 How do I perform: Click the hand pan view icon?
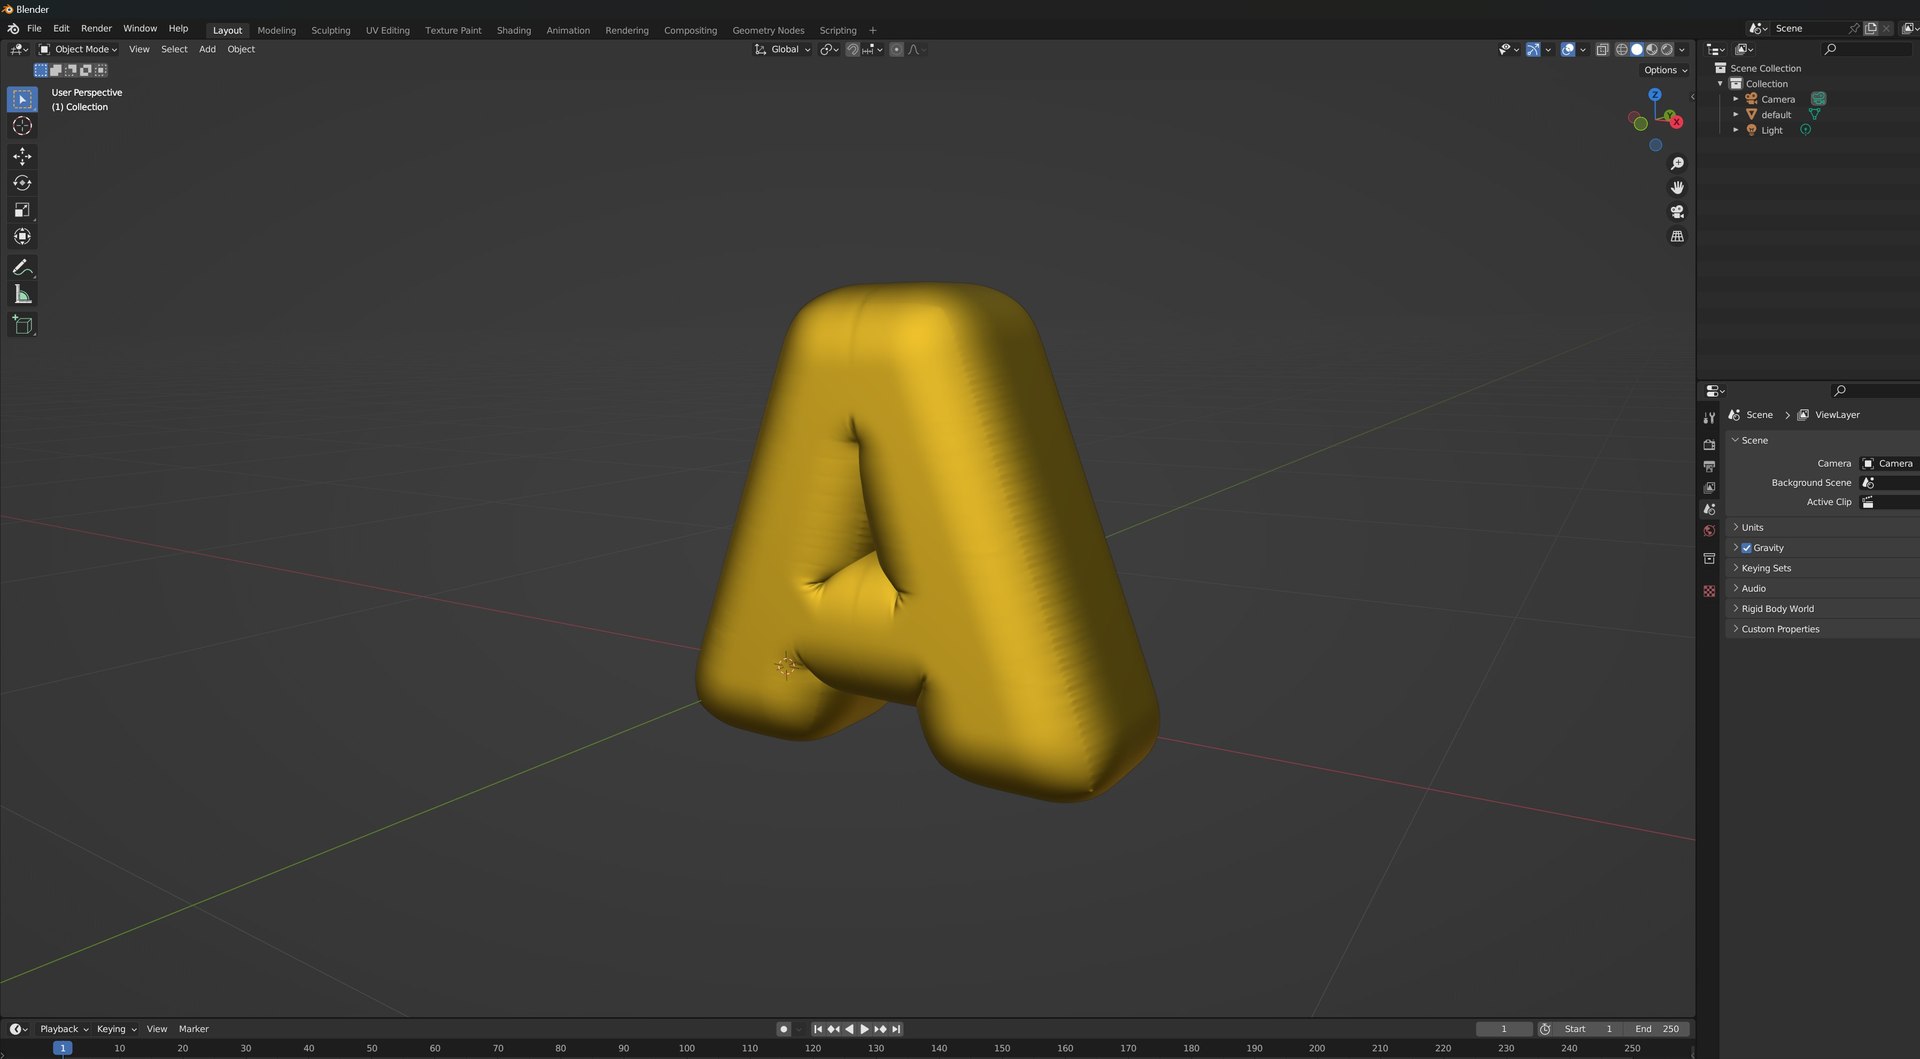[1677, 187]
